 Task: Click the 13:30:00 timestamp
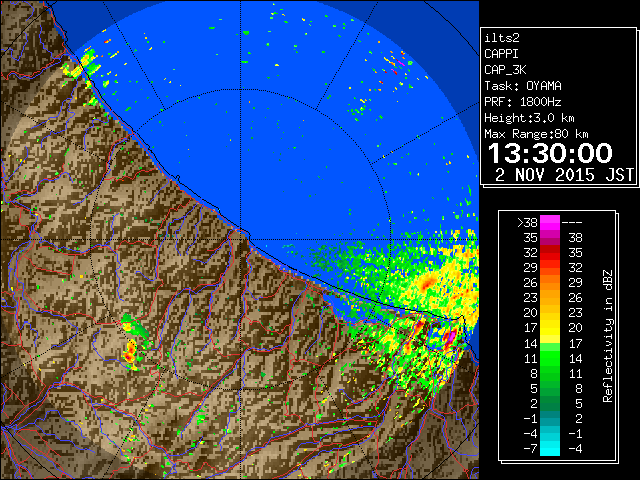550,153
